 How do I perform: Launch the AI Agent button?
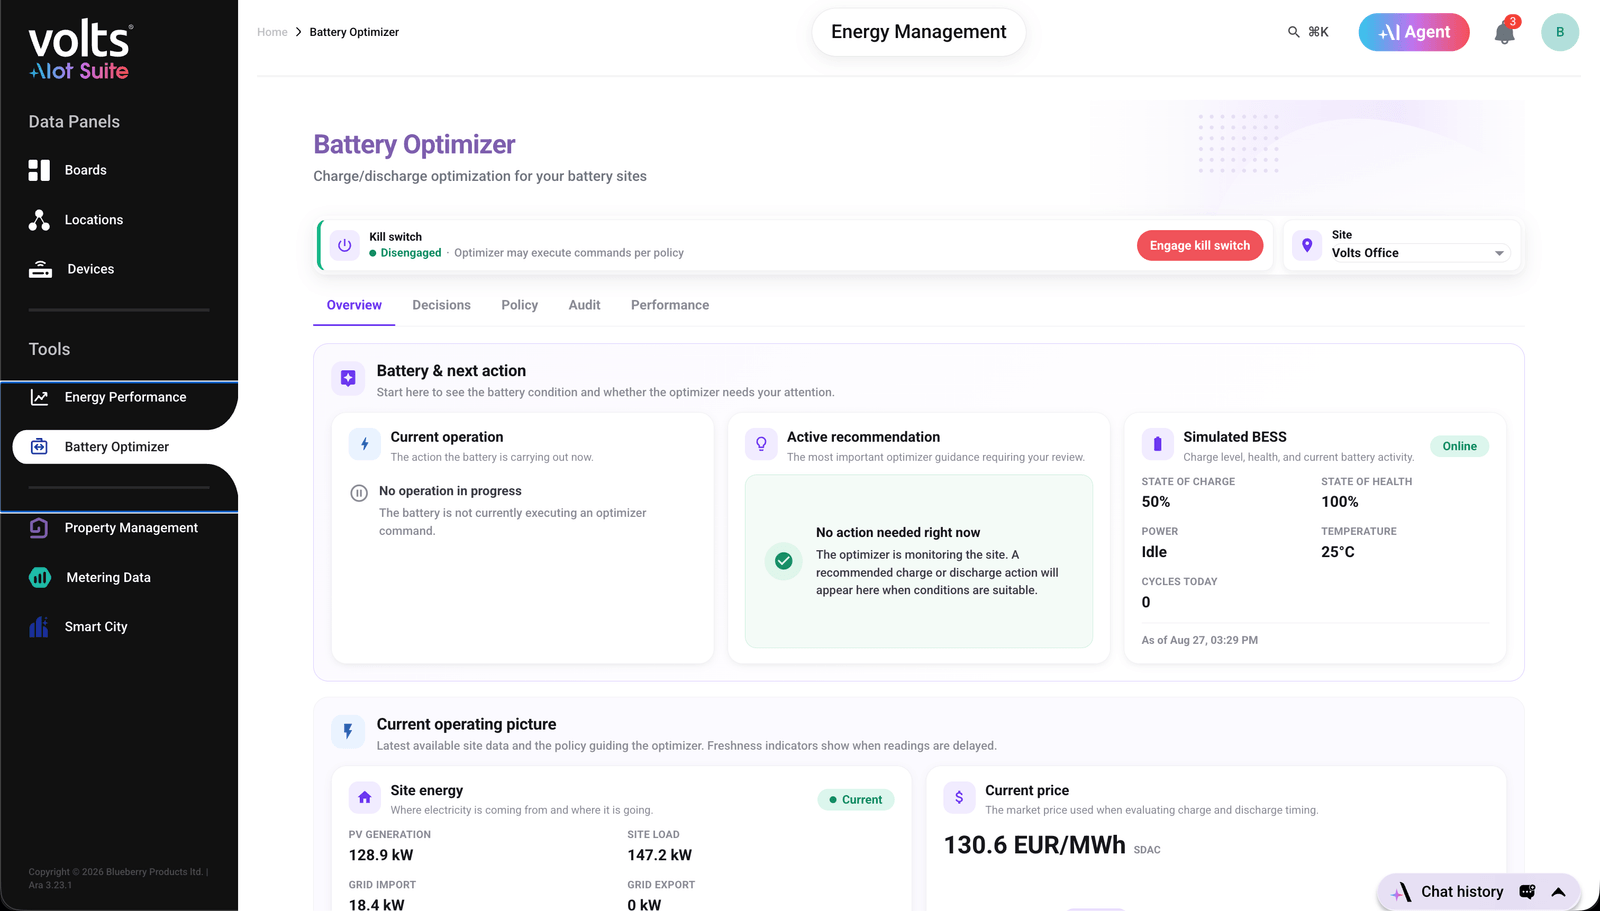click(1414, 32)
